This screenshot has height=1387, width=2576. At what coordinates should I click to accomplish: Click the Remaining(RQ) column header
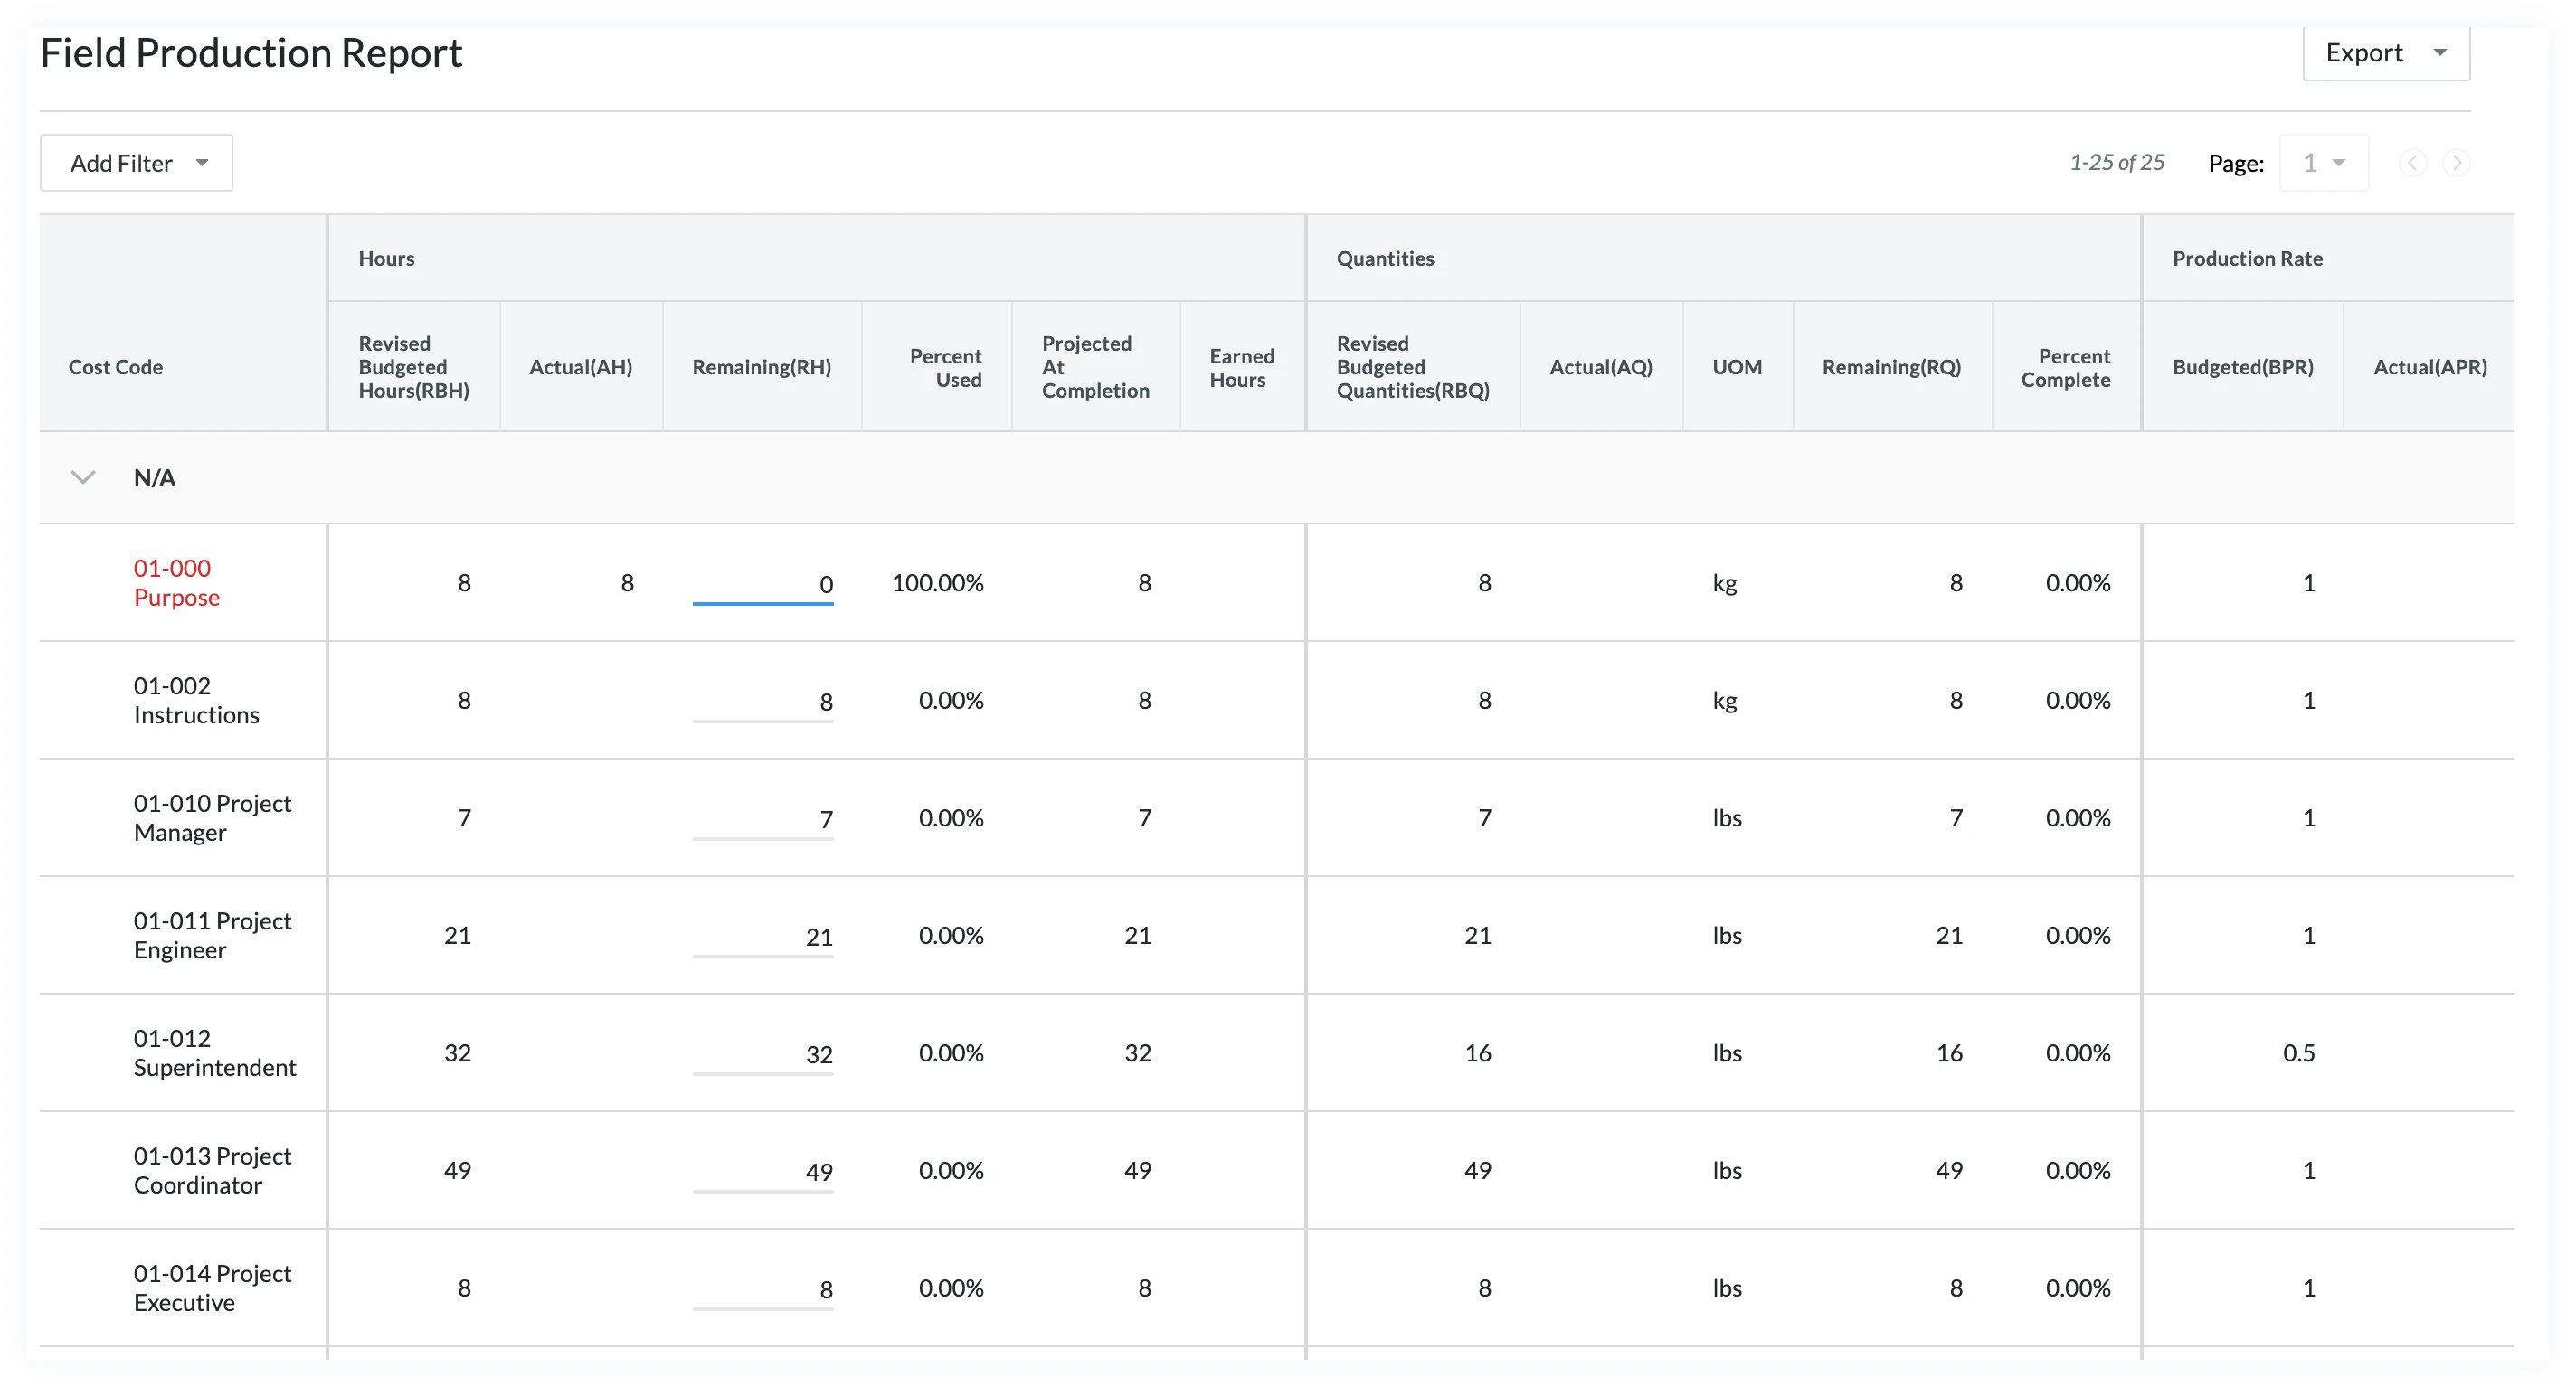click(1892, 367)
